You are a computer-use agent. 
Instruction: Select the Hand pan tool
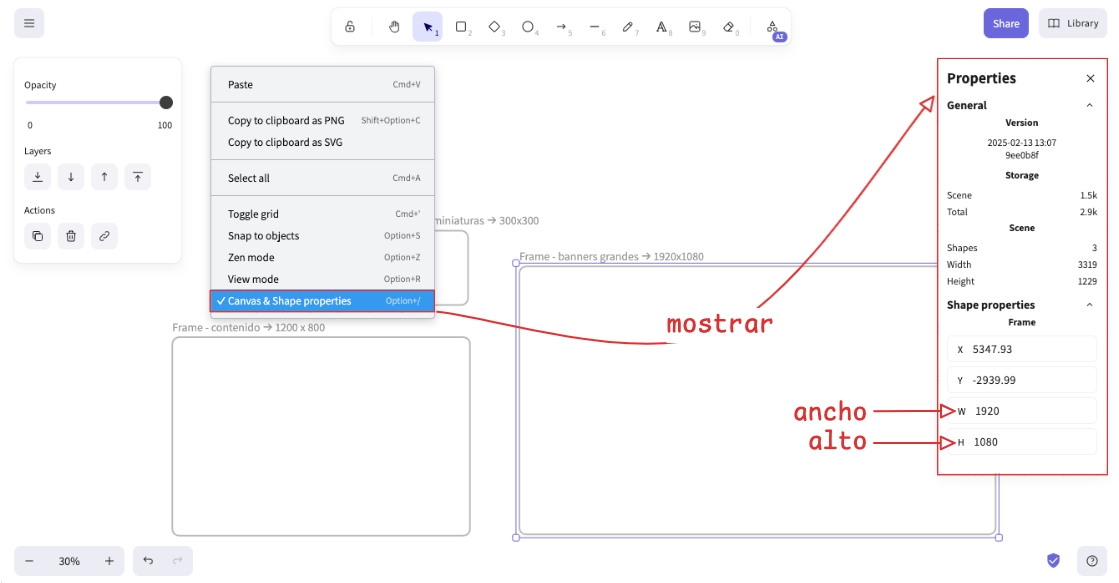pyautogui.click(x=394, y=27)
